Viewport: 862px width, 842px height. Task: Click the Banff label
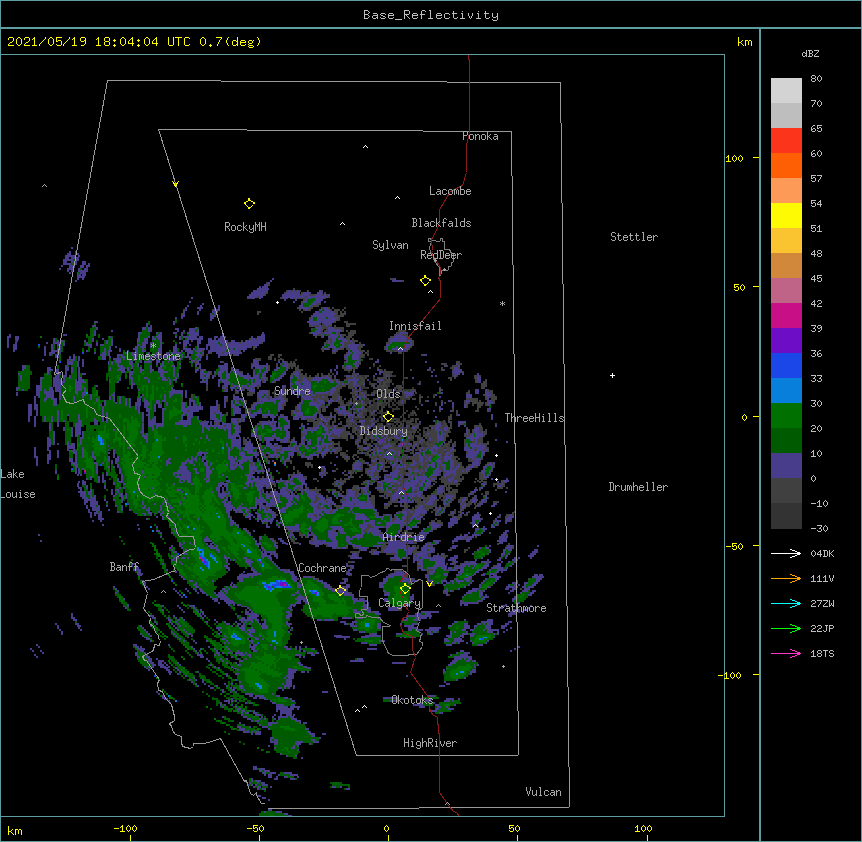pyautogui.click(x=124, y=567)
